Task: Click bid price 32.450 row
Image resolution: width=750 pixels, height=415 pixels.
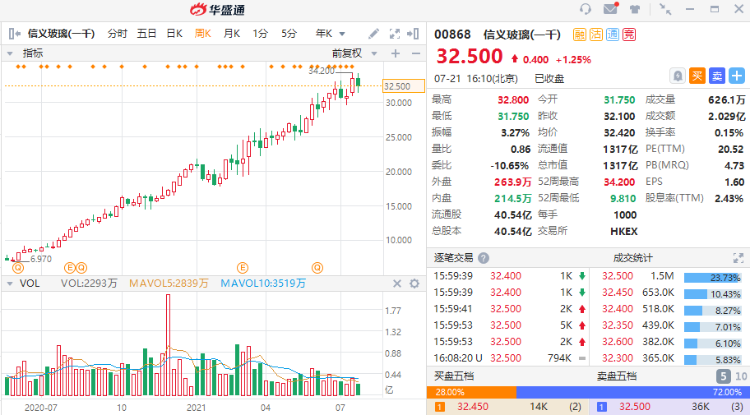Action: click(508, 407)
